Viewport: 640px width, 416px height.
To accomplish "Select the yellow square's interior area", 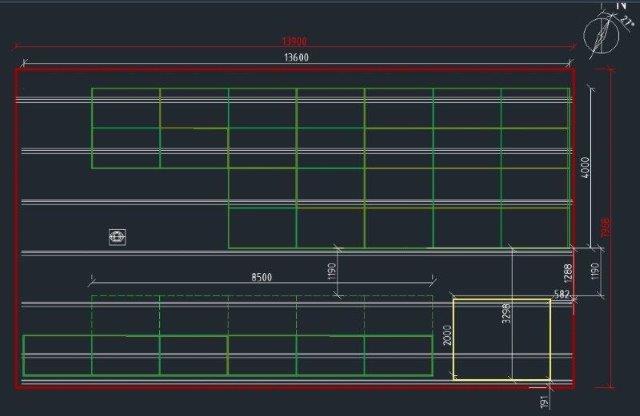I will point(502,340).
